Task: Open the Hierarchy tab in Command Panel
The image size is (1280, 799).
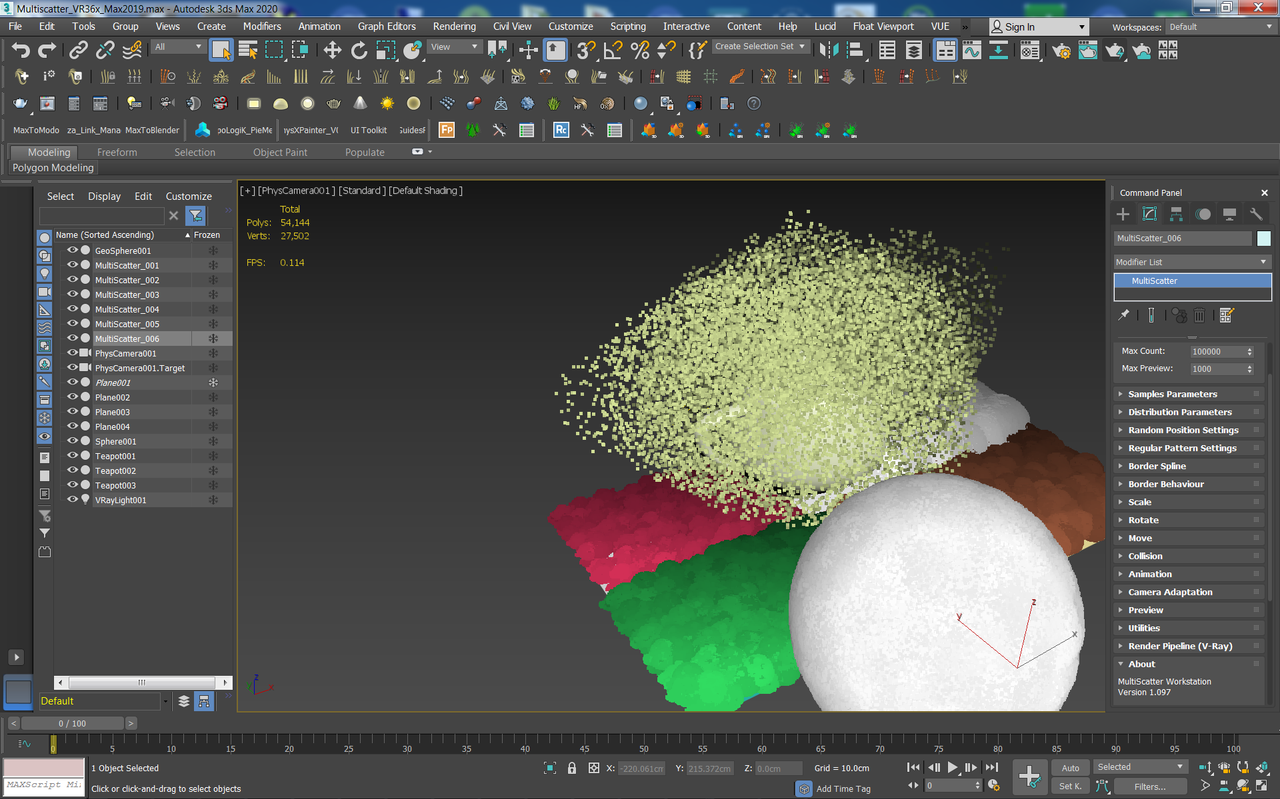Action: point(1176,214)
